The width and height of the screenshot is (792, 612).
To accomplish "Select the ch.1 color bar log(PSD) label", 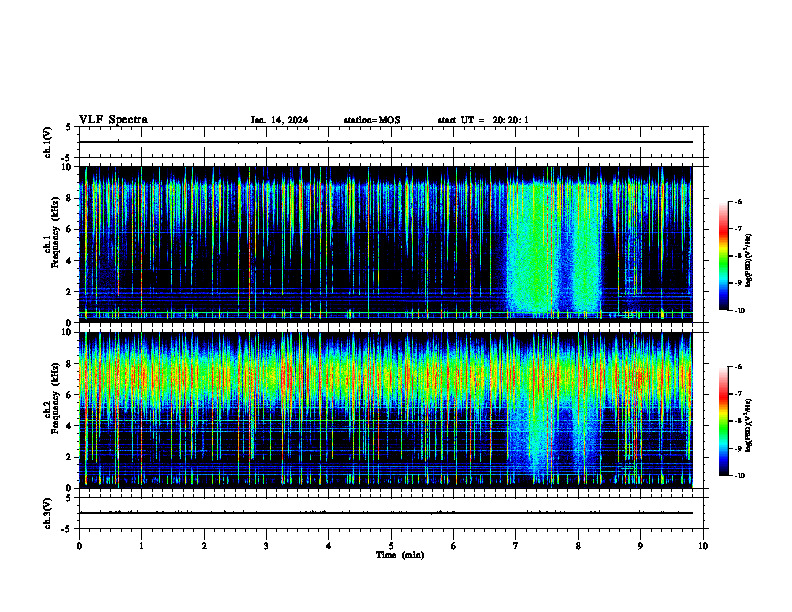I will (x=749, y=260).
